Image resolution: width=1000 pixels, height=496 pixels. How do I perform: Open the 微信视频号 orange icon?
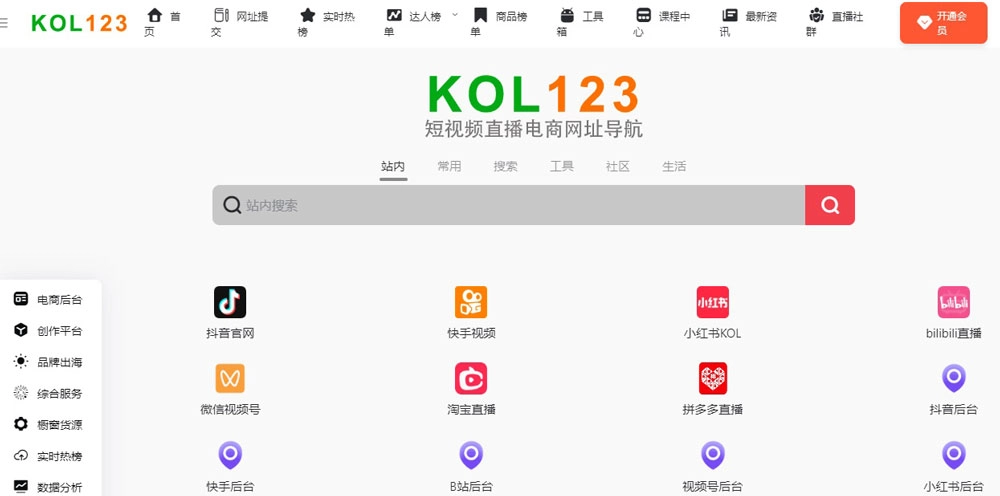230,379
